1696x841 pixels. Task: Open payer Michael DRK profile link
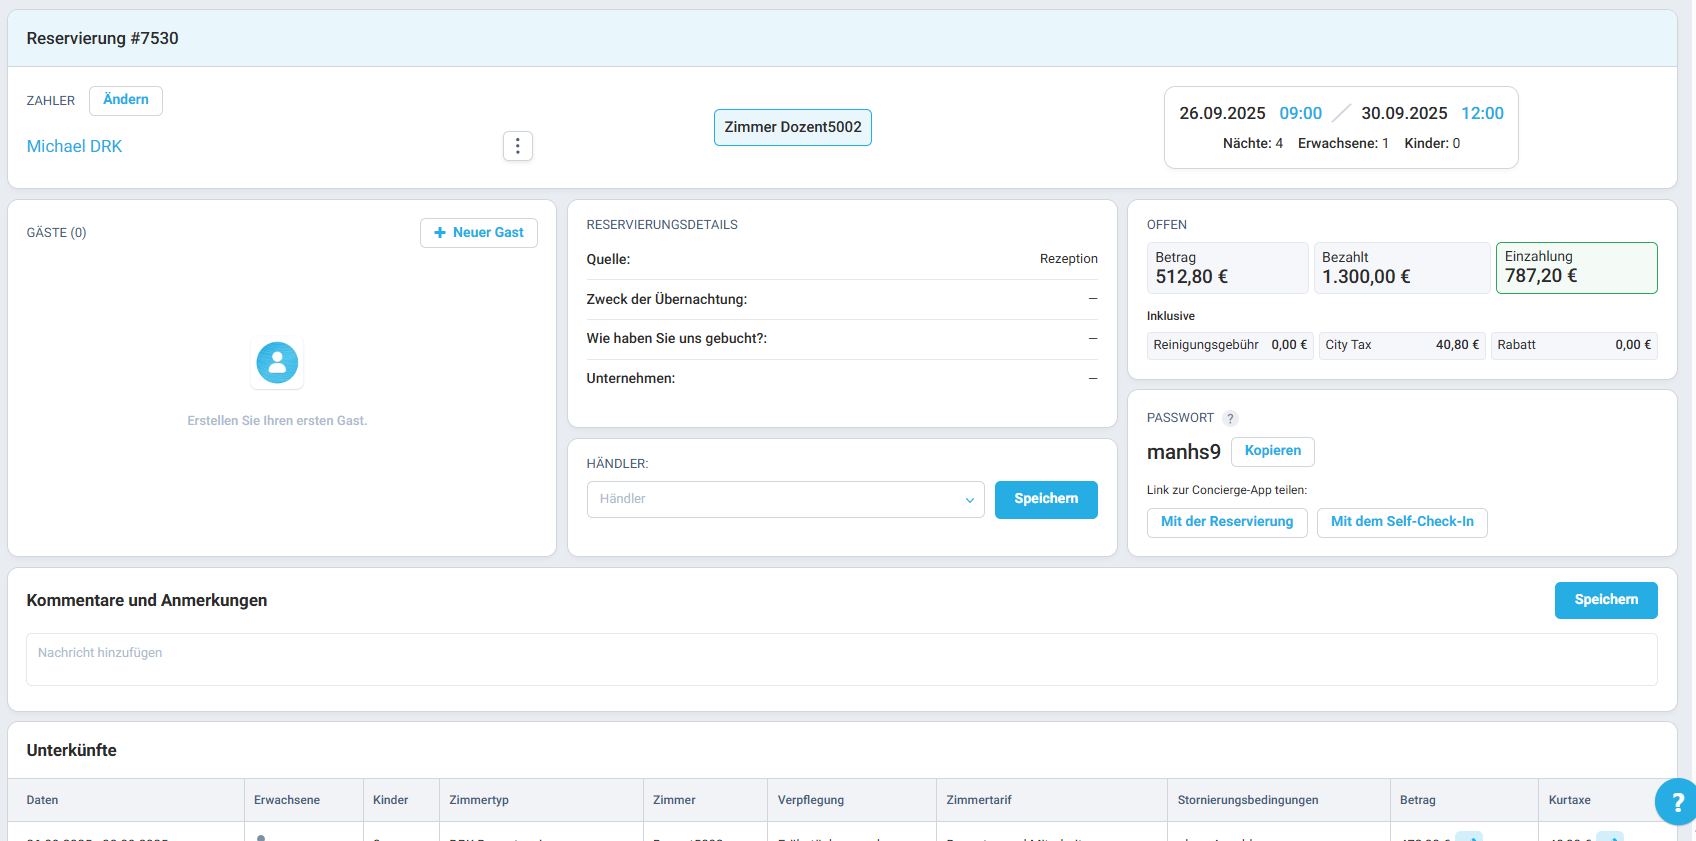74,147
